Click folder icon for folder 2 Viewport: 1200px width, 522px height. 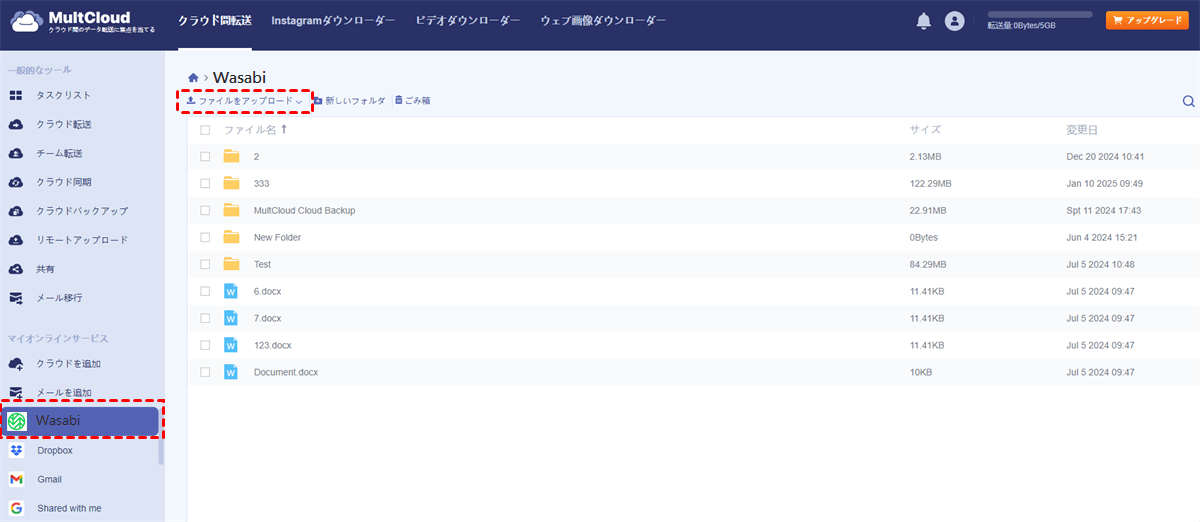232,156
